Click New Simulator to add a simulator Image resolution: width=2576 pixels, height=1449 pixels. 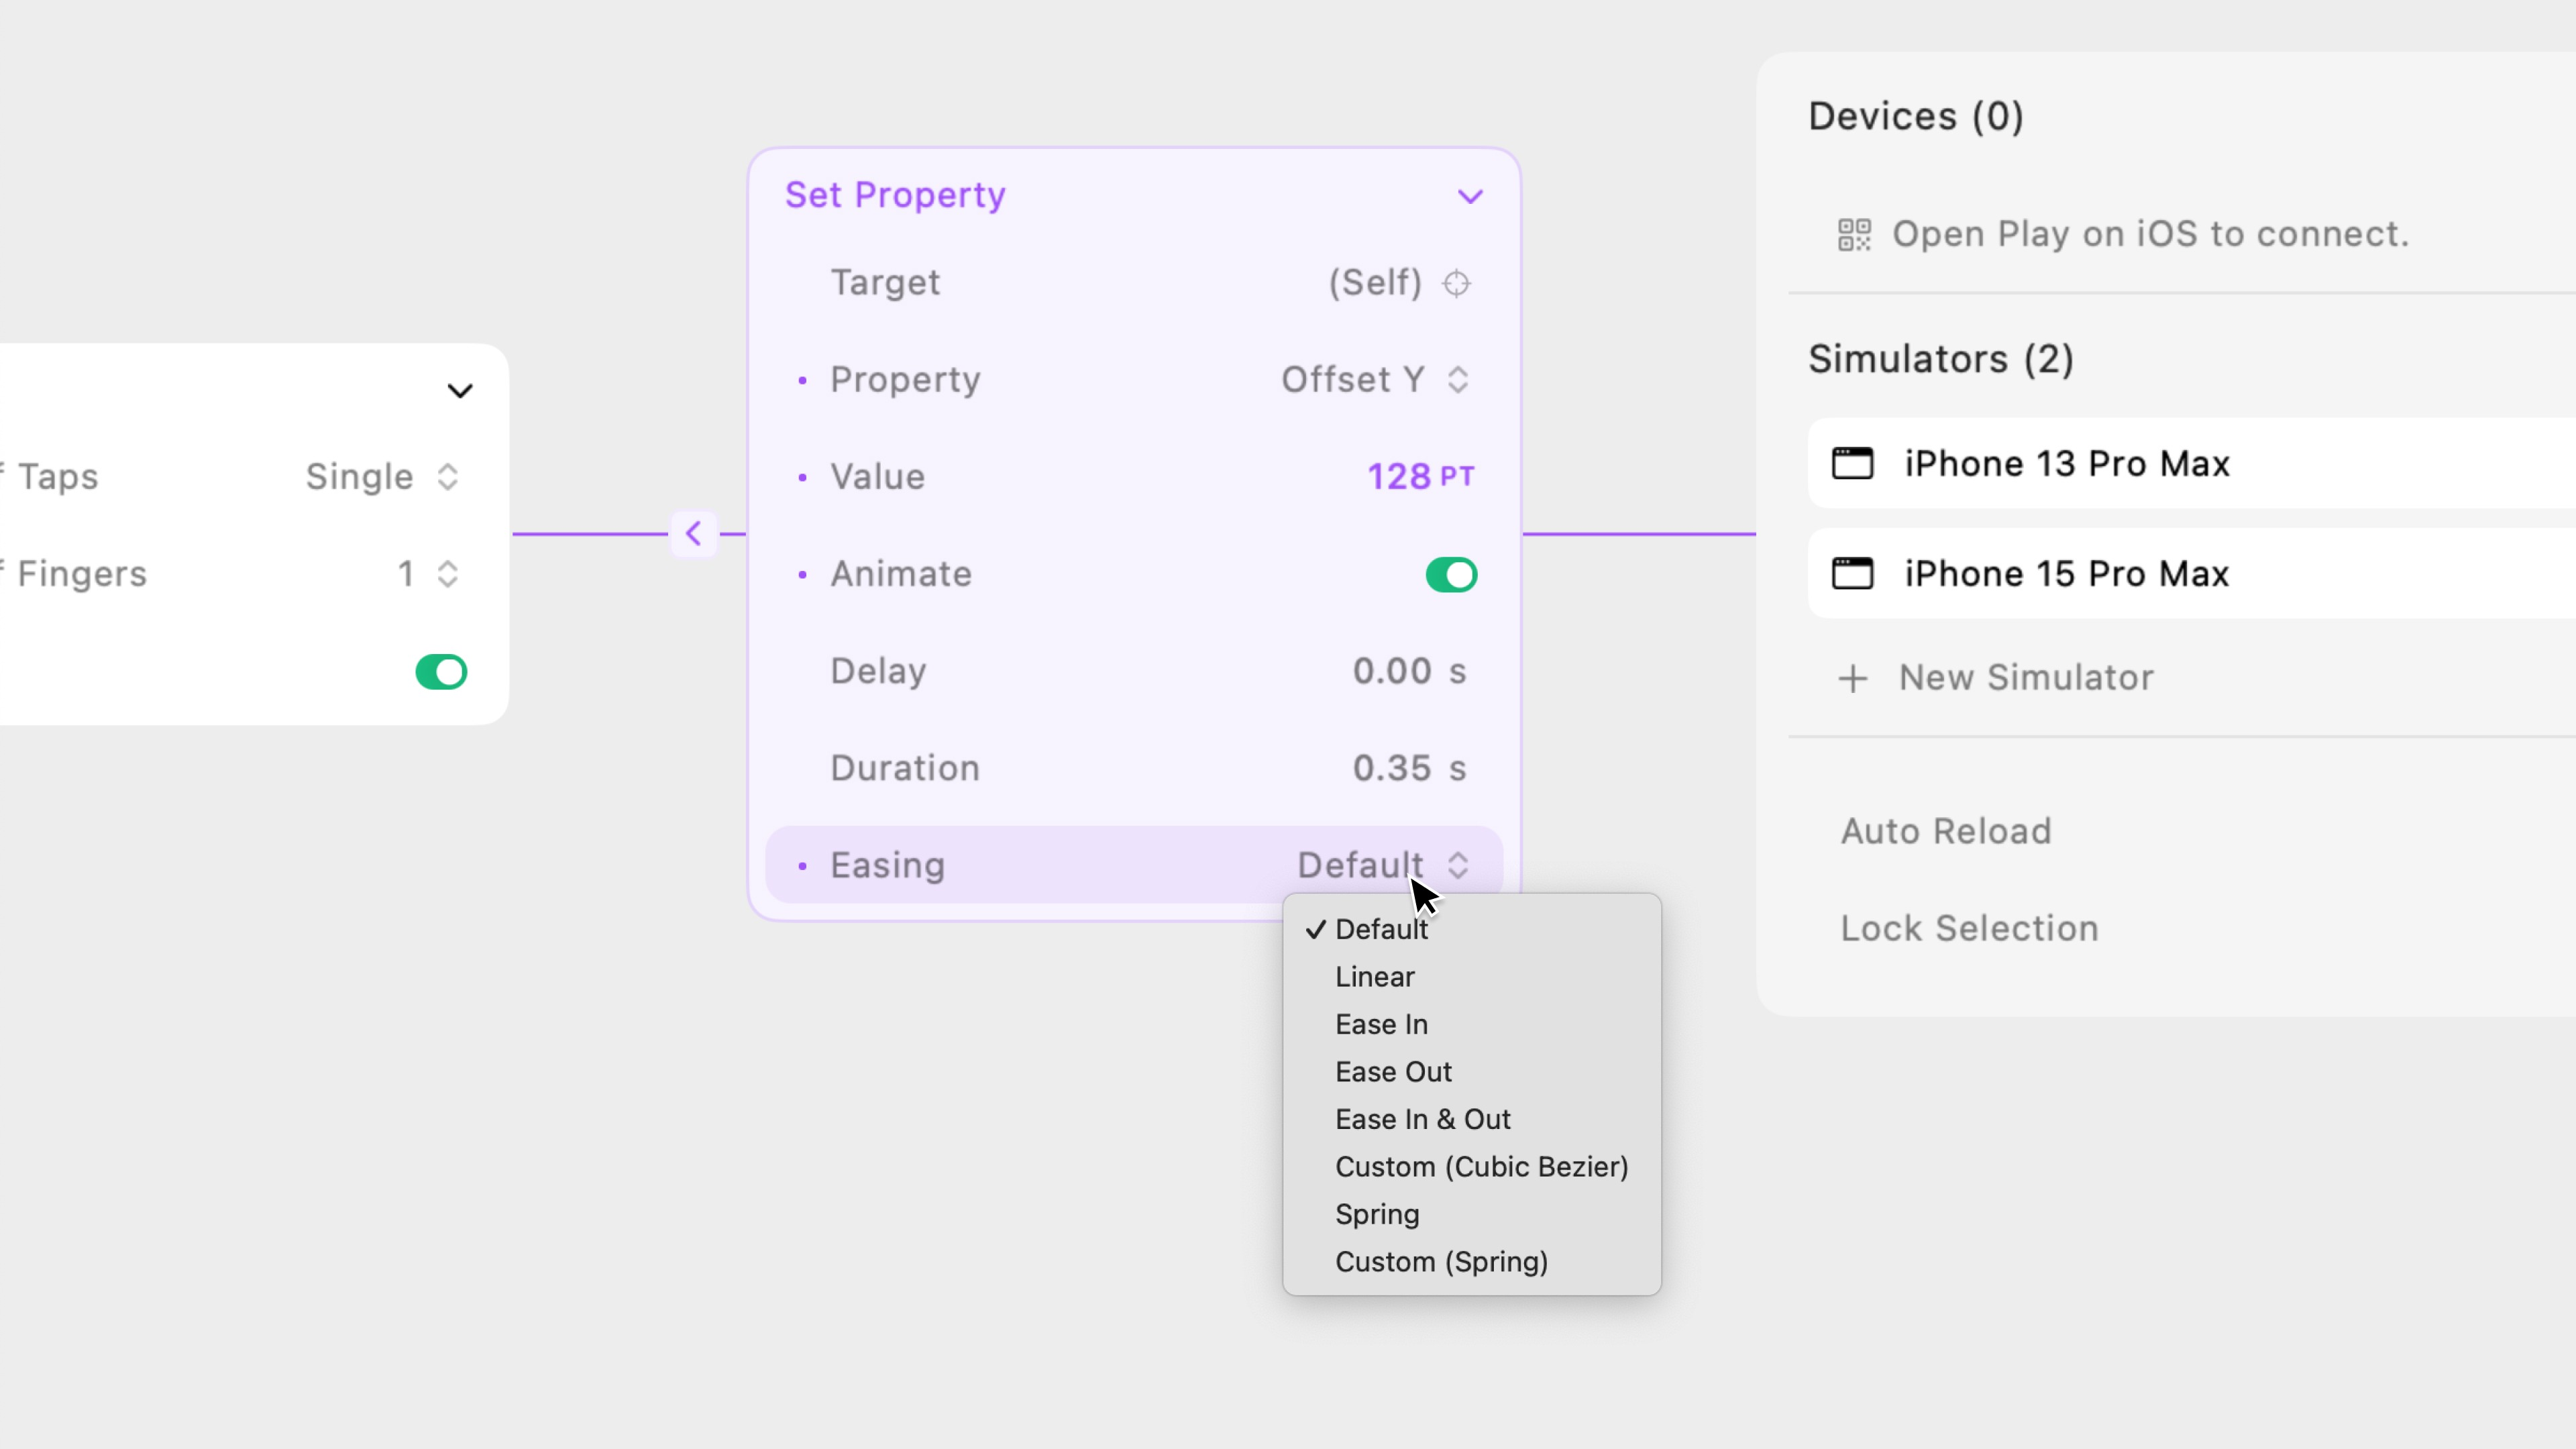(2026, 677)
